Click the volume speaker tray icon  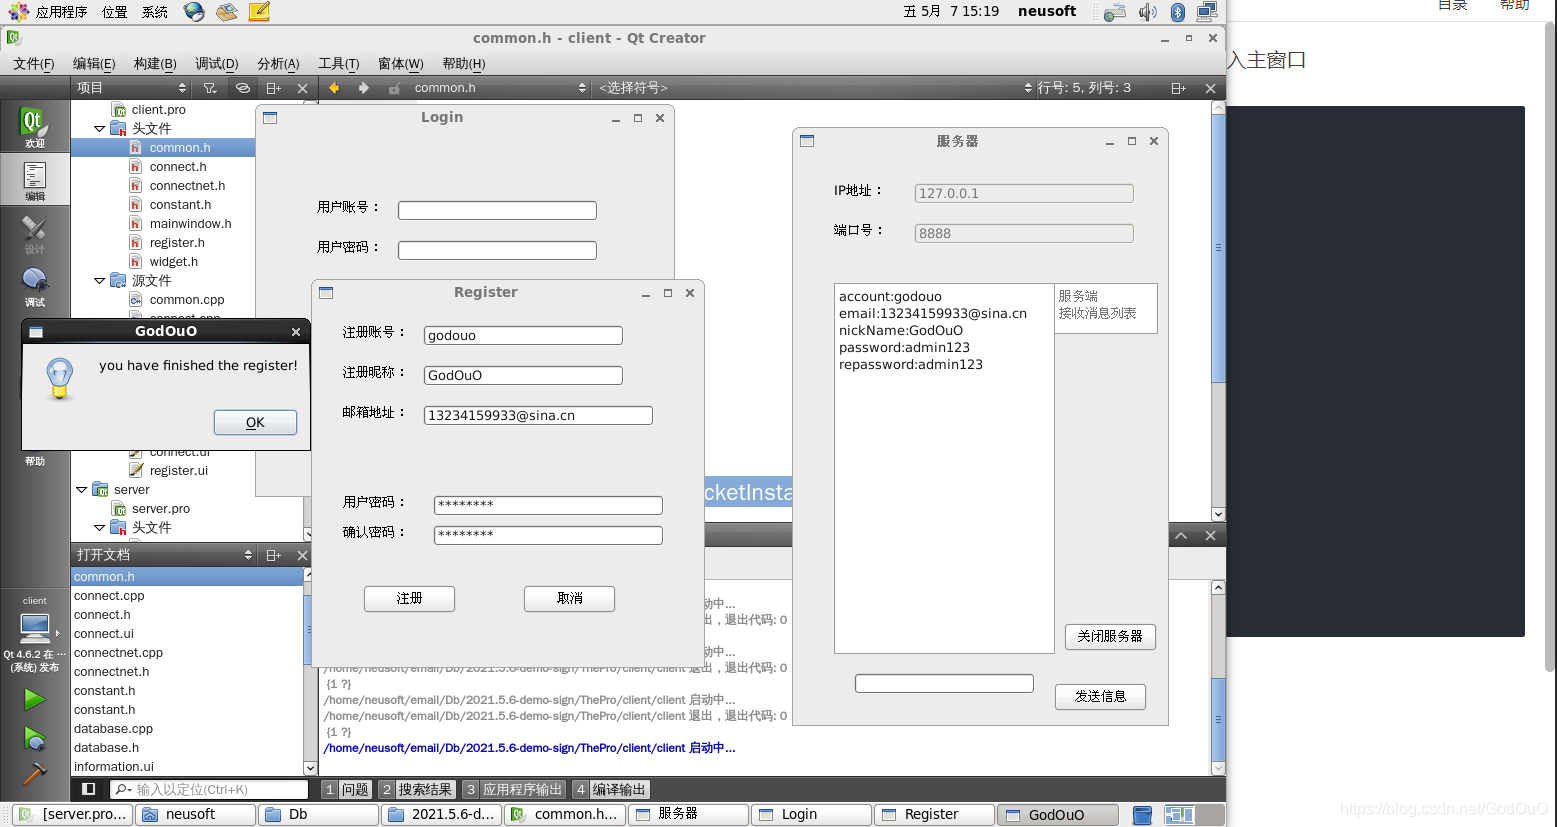pyautogui.click(x=1147, y=12)
